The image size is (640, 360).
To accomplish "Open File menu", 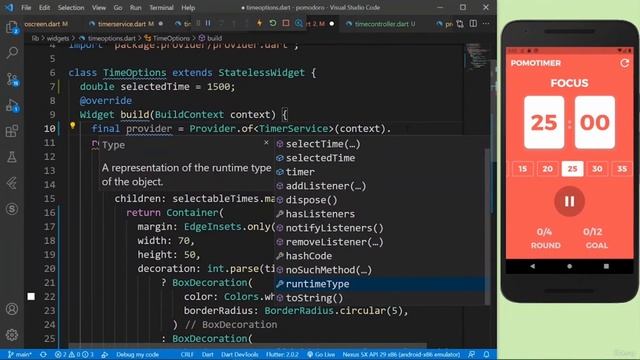I will pos(26,7).
